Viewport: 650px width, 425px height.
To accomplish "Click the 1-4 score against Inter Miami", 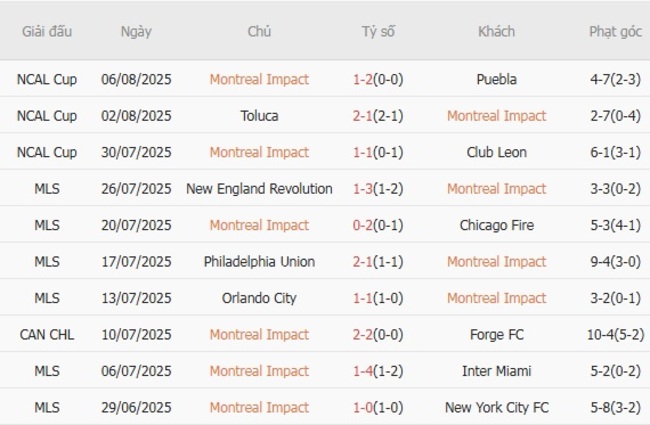I will click(363, 371).
